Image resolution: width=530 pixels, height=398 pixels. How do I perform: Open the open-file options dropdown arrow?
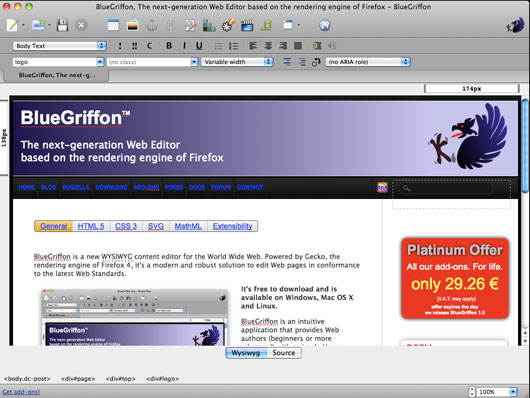(x=49, y=25)
